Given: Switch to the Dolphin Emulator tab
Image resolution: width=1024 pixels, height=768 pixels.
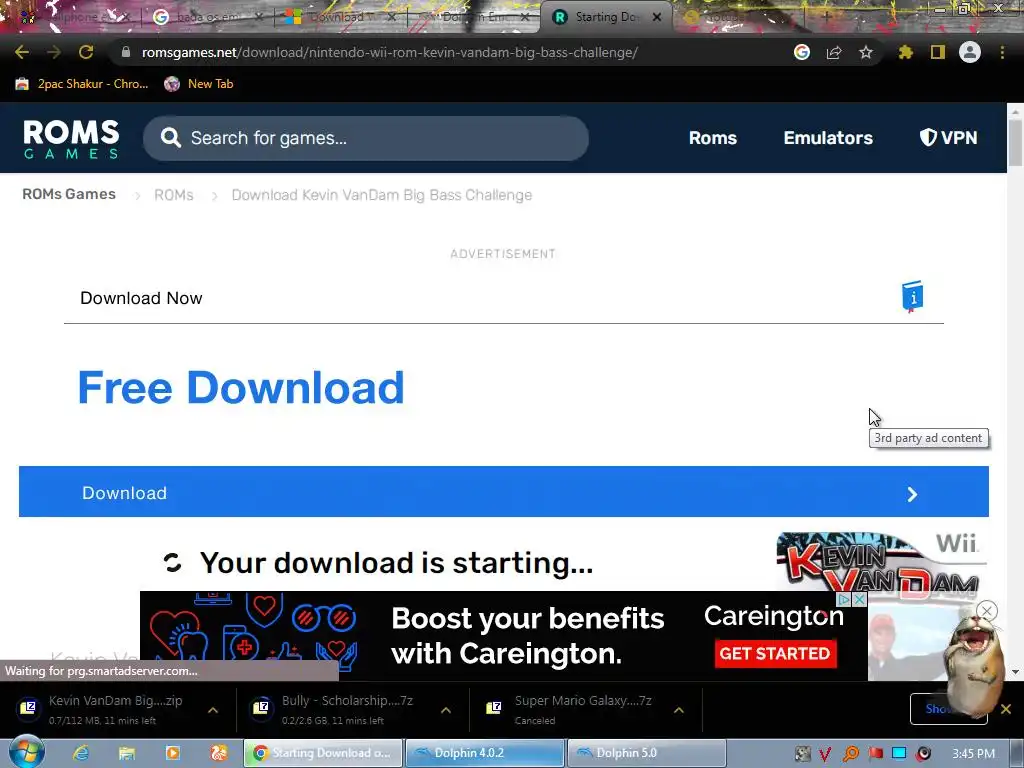Looking at the screenshot, I should [473, 17].
